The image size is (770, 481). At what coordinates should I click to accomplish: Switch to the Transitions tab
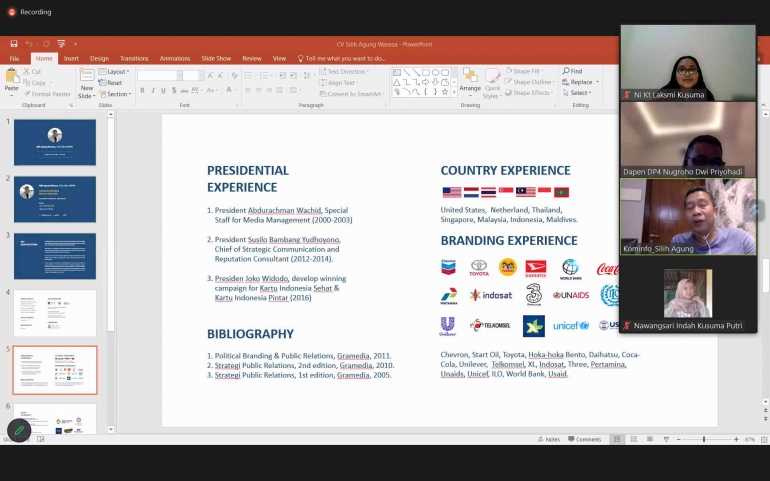coord(134,58)
